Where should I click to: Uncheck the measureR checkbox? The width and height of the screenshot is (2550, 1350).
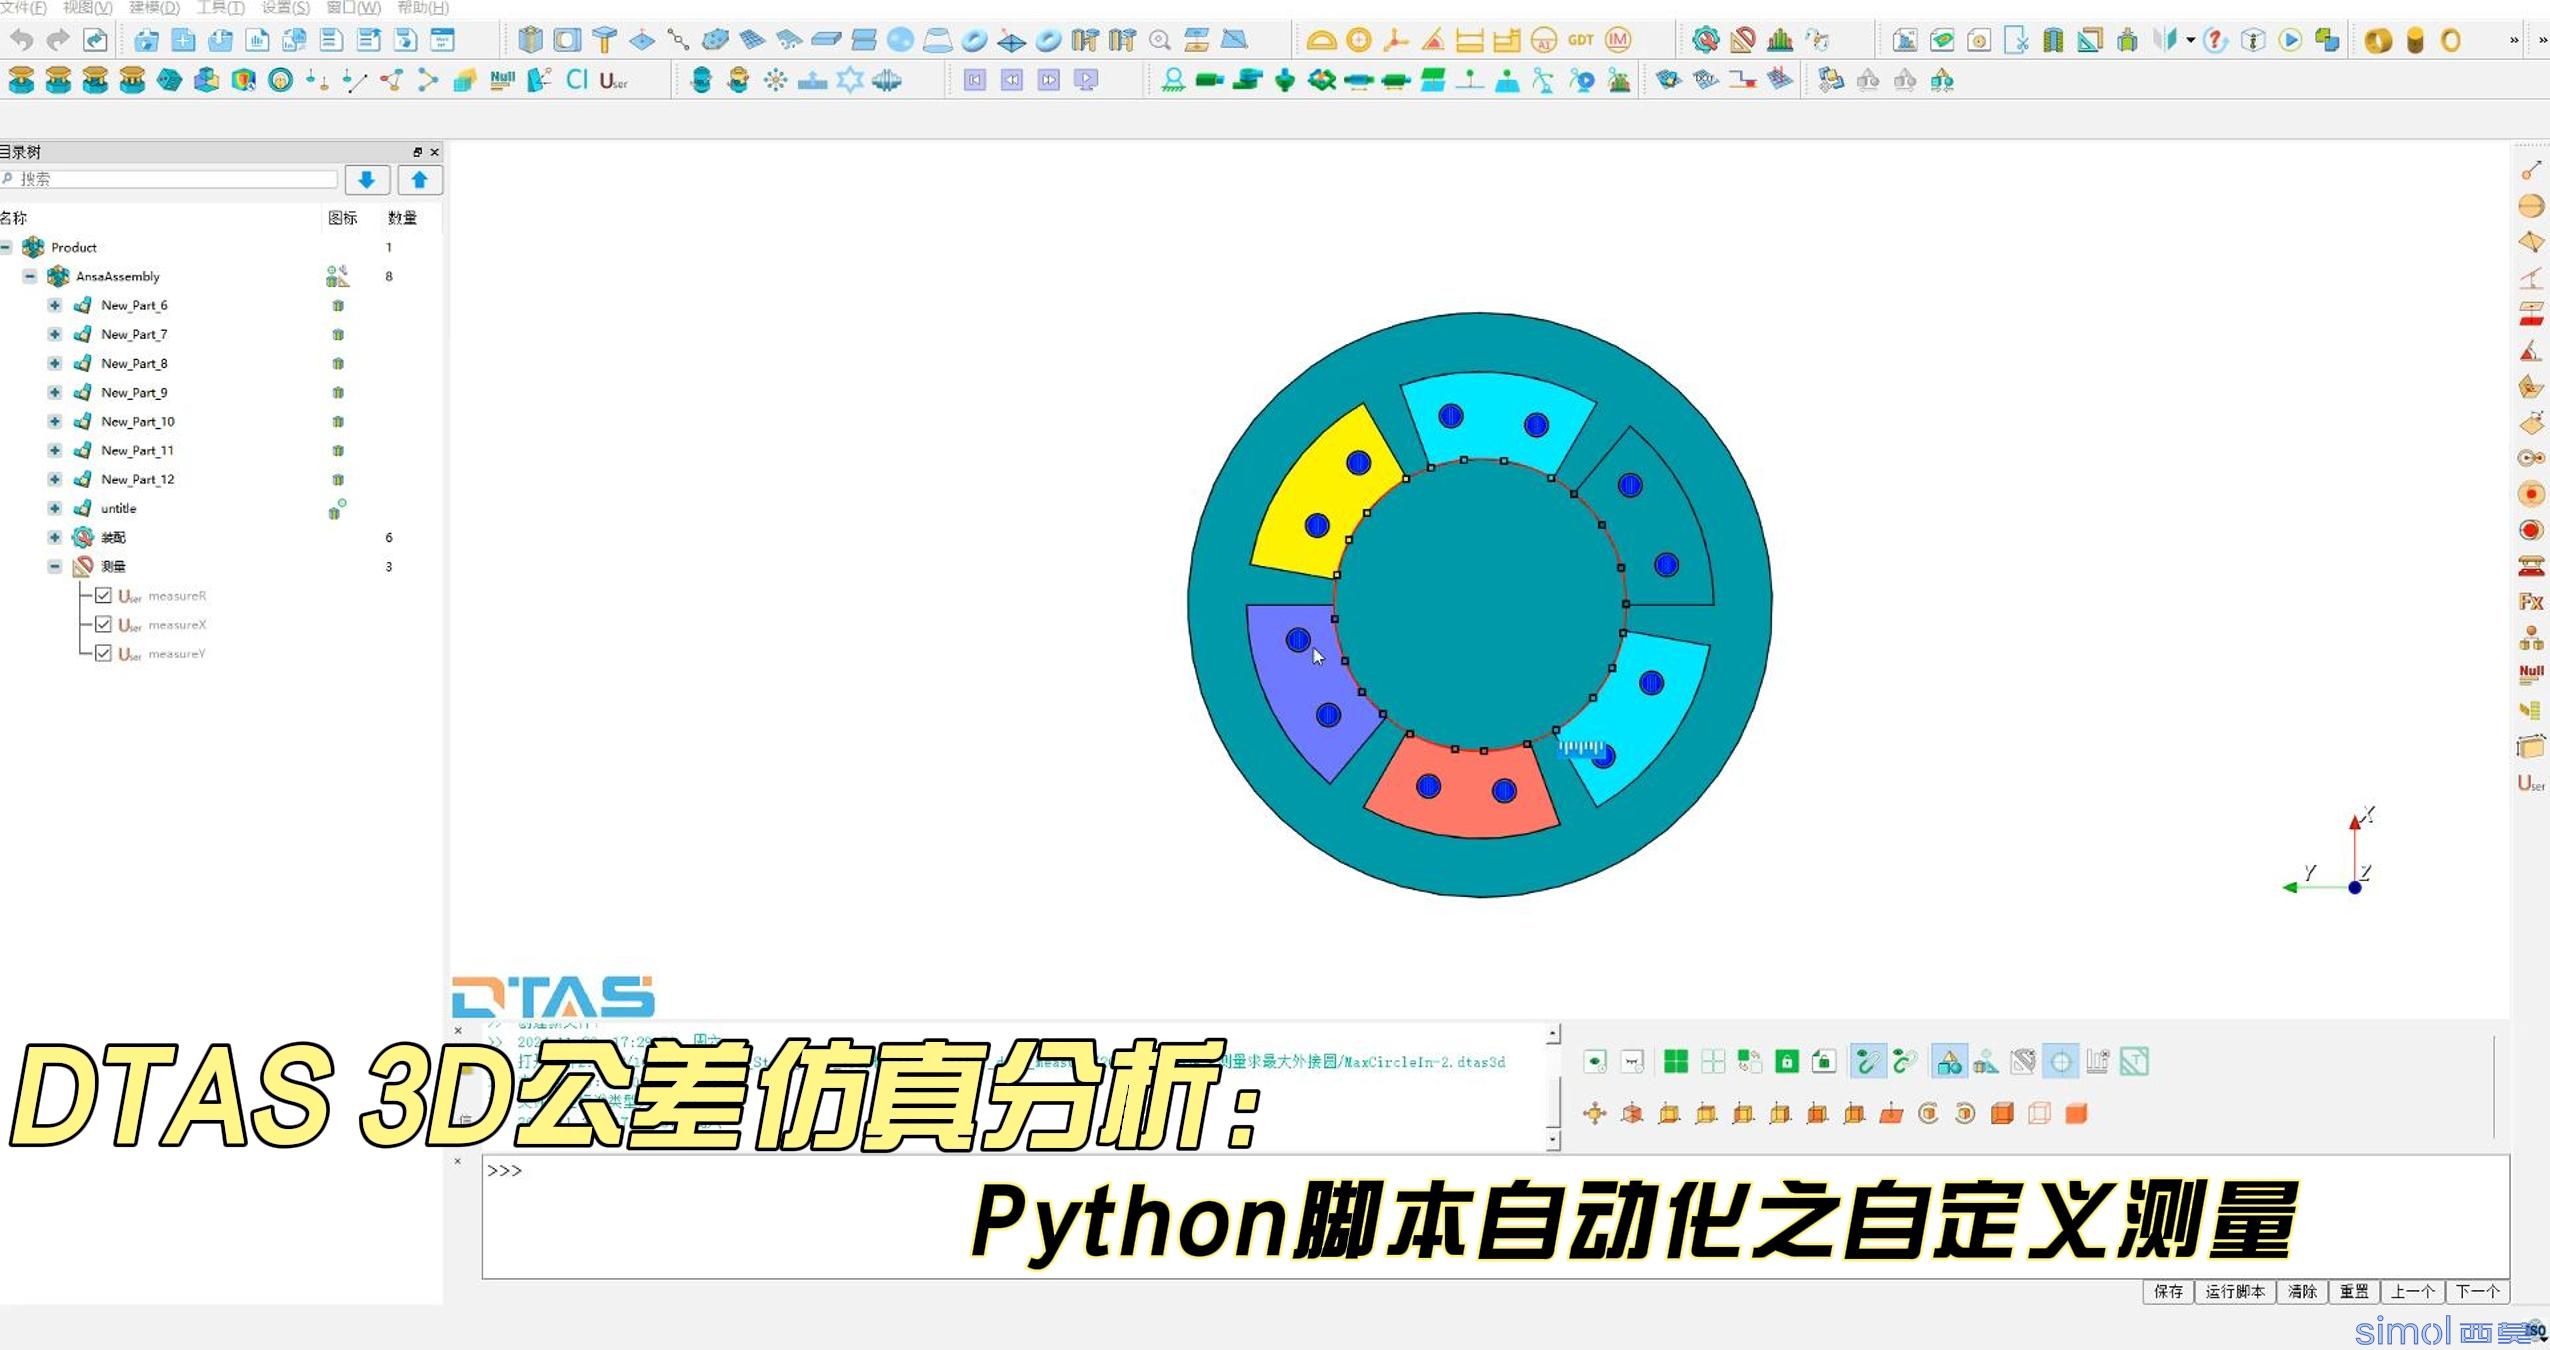pyautogui.click(x=103, y=595)
